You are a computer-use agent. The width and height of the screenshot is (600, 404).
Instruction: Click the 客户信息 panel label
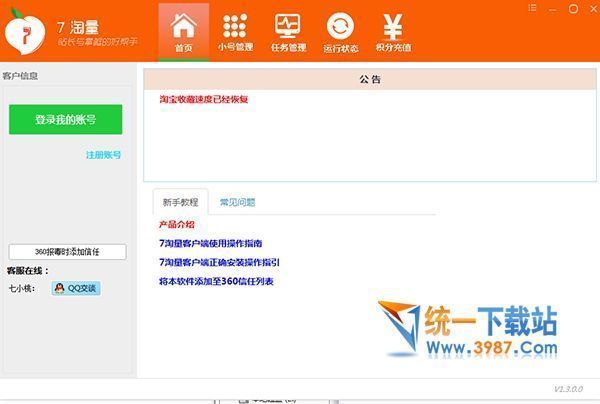pyautogui.click(x=20, y=76)
